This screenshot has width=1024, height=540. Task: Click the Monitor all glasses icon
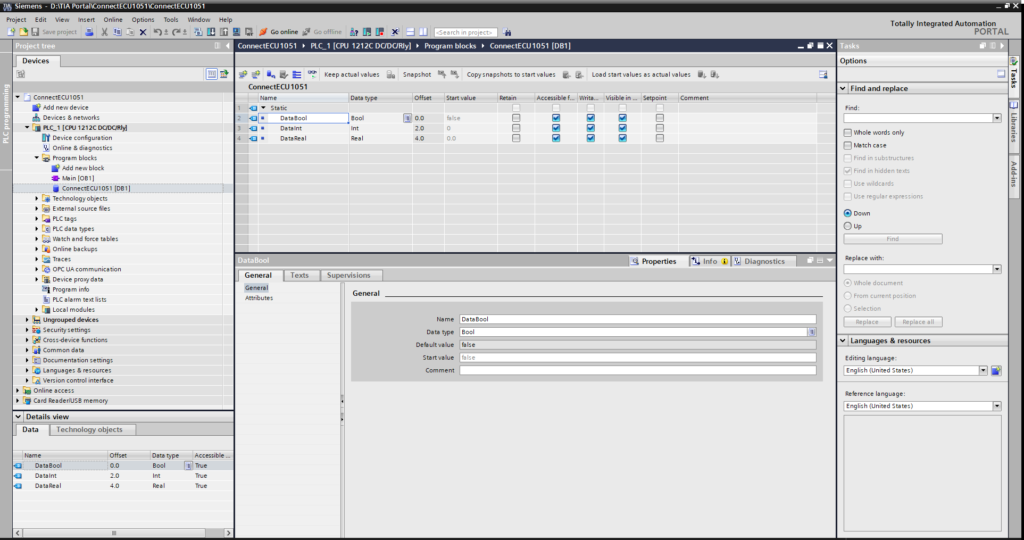312,74
